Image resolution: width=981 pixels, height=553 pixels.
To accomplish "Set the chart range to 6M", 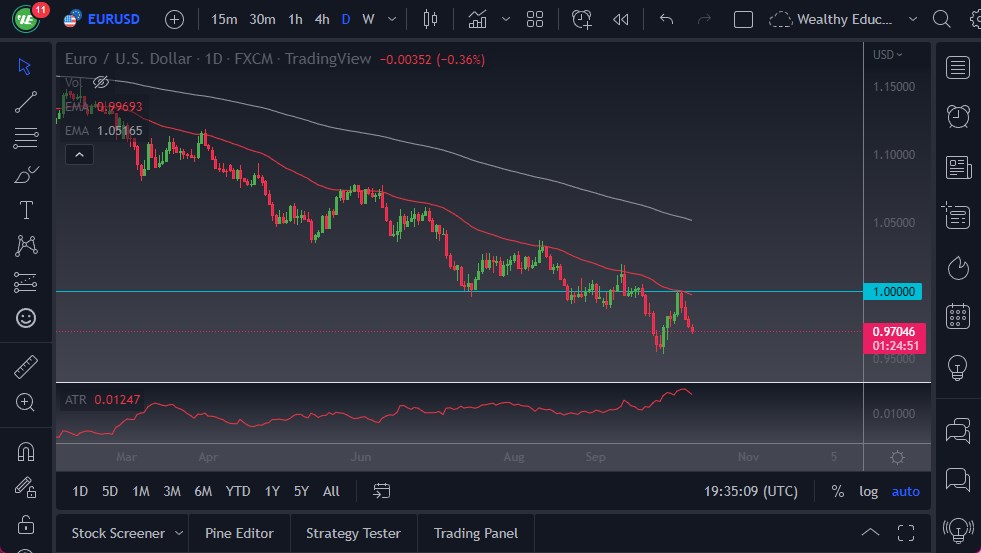I will tap(203, 491).
